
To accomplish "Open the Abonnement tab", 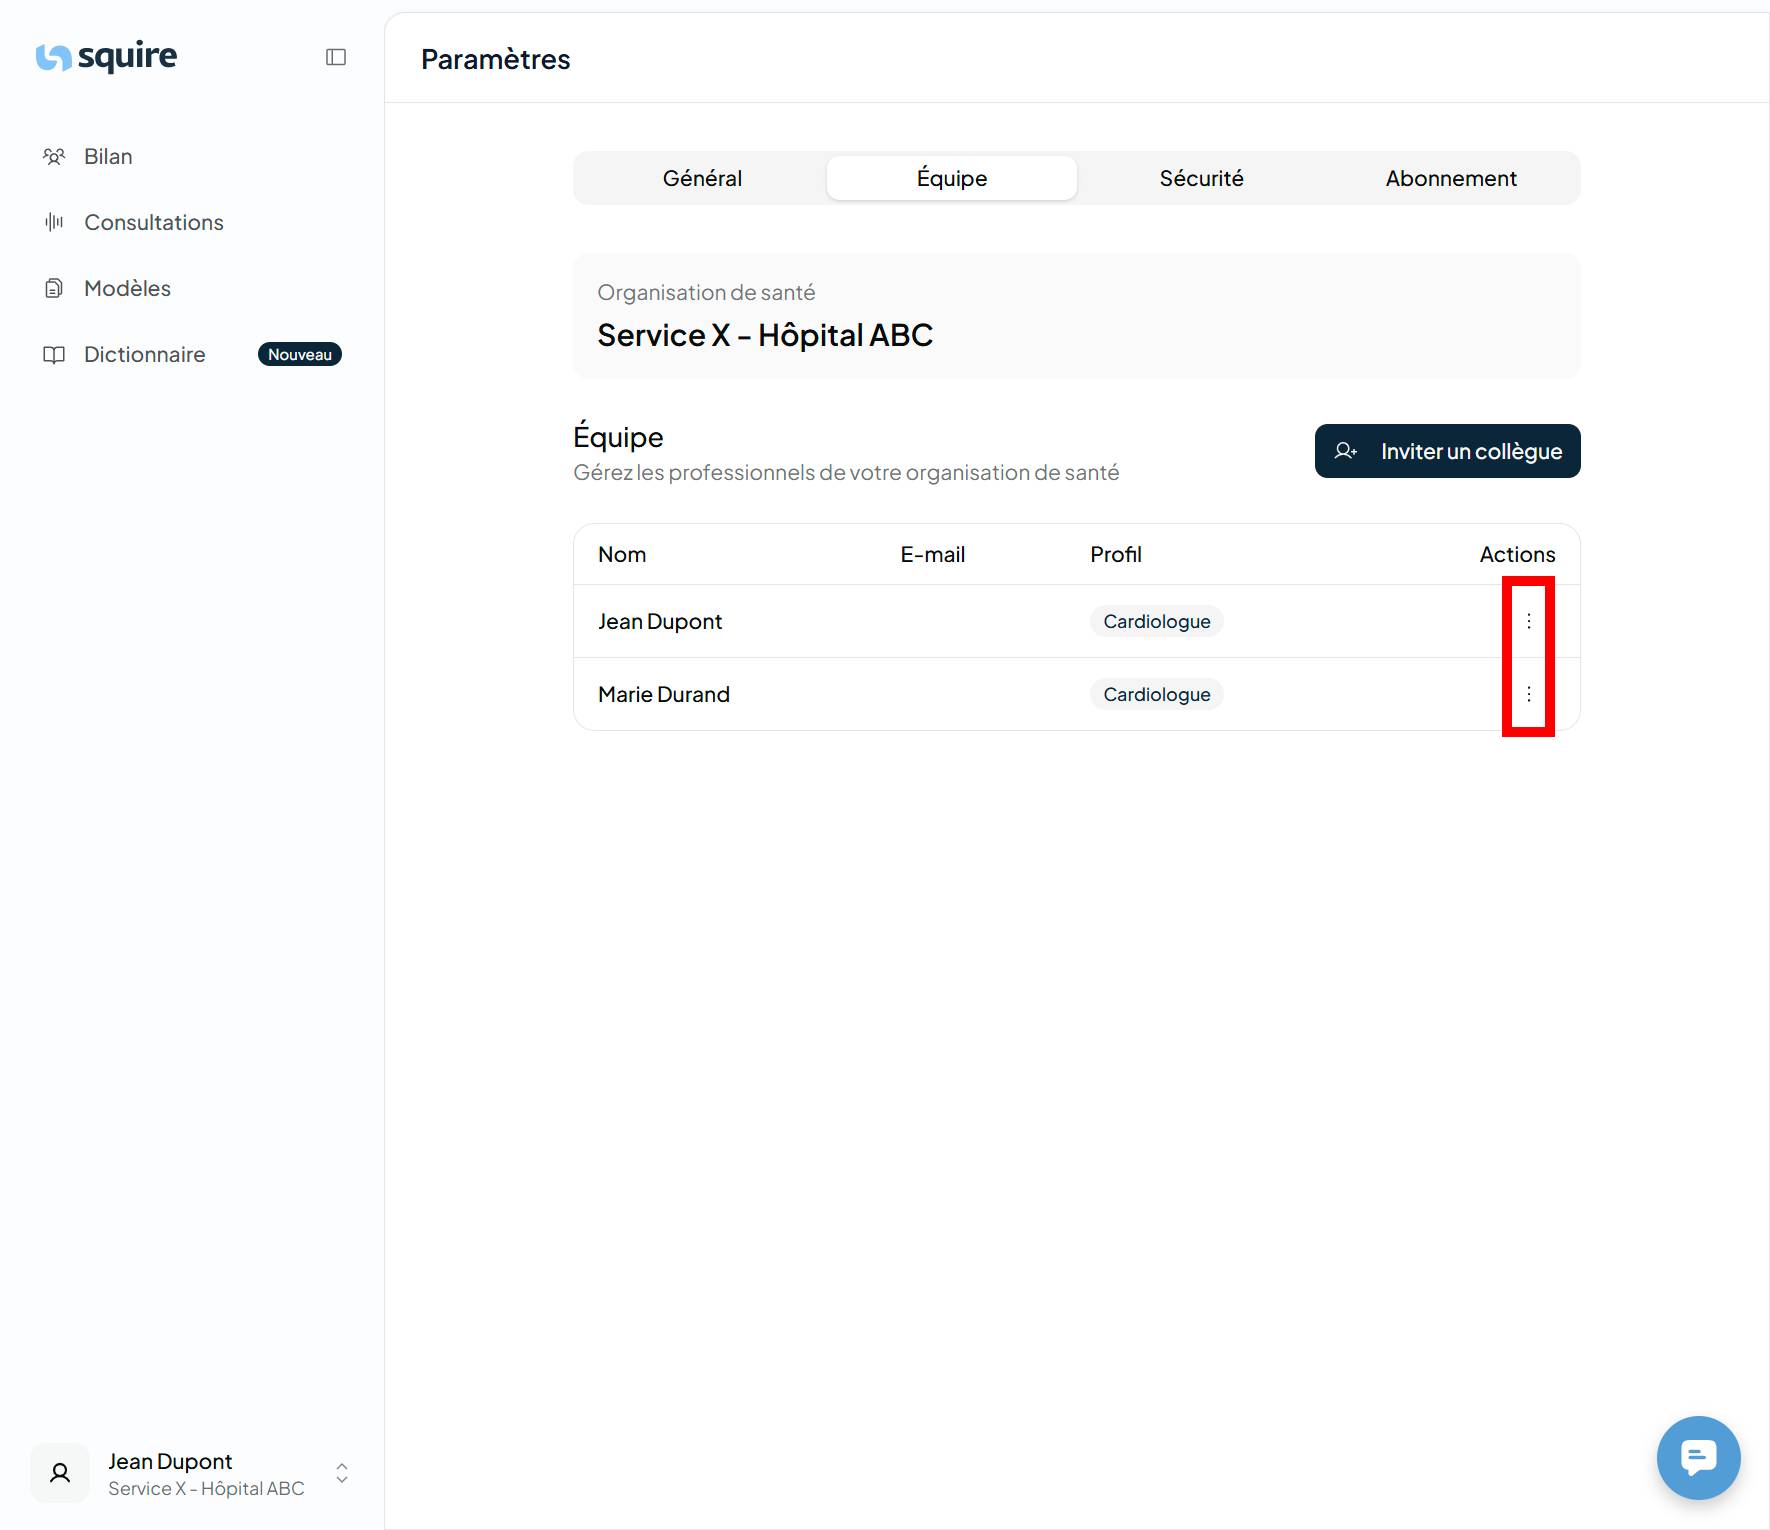I will 1450,178.
